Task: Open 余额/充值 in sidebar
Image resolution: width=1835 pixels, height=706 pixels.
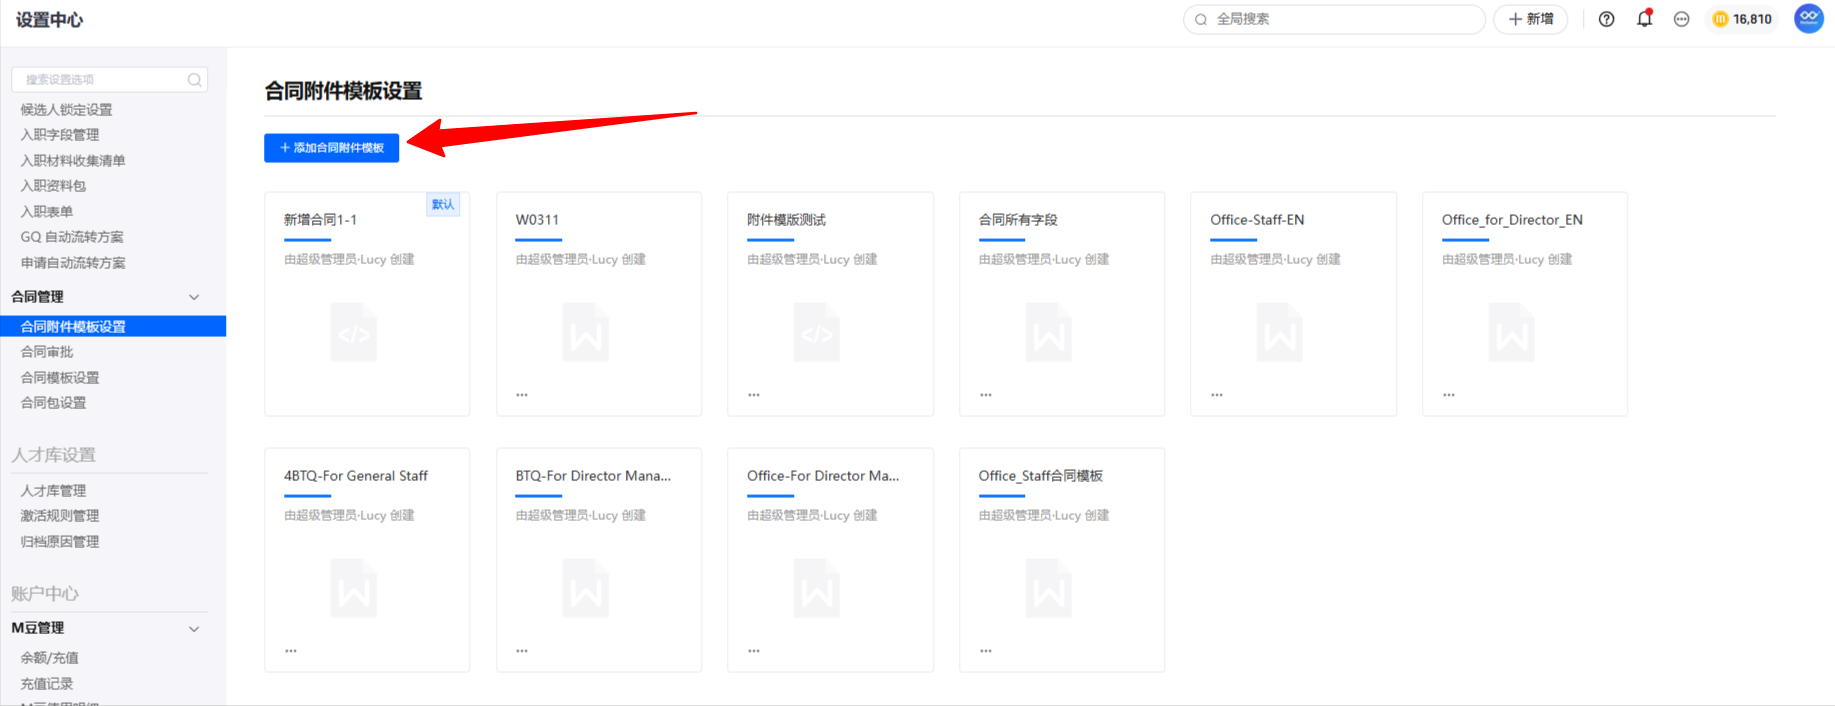Action: 49,658
